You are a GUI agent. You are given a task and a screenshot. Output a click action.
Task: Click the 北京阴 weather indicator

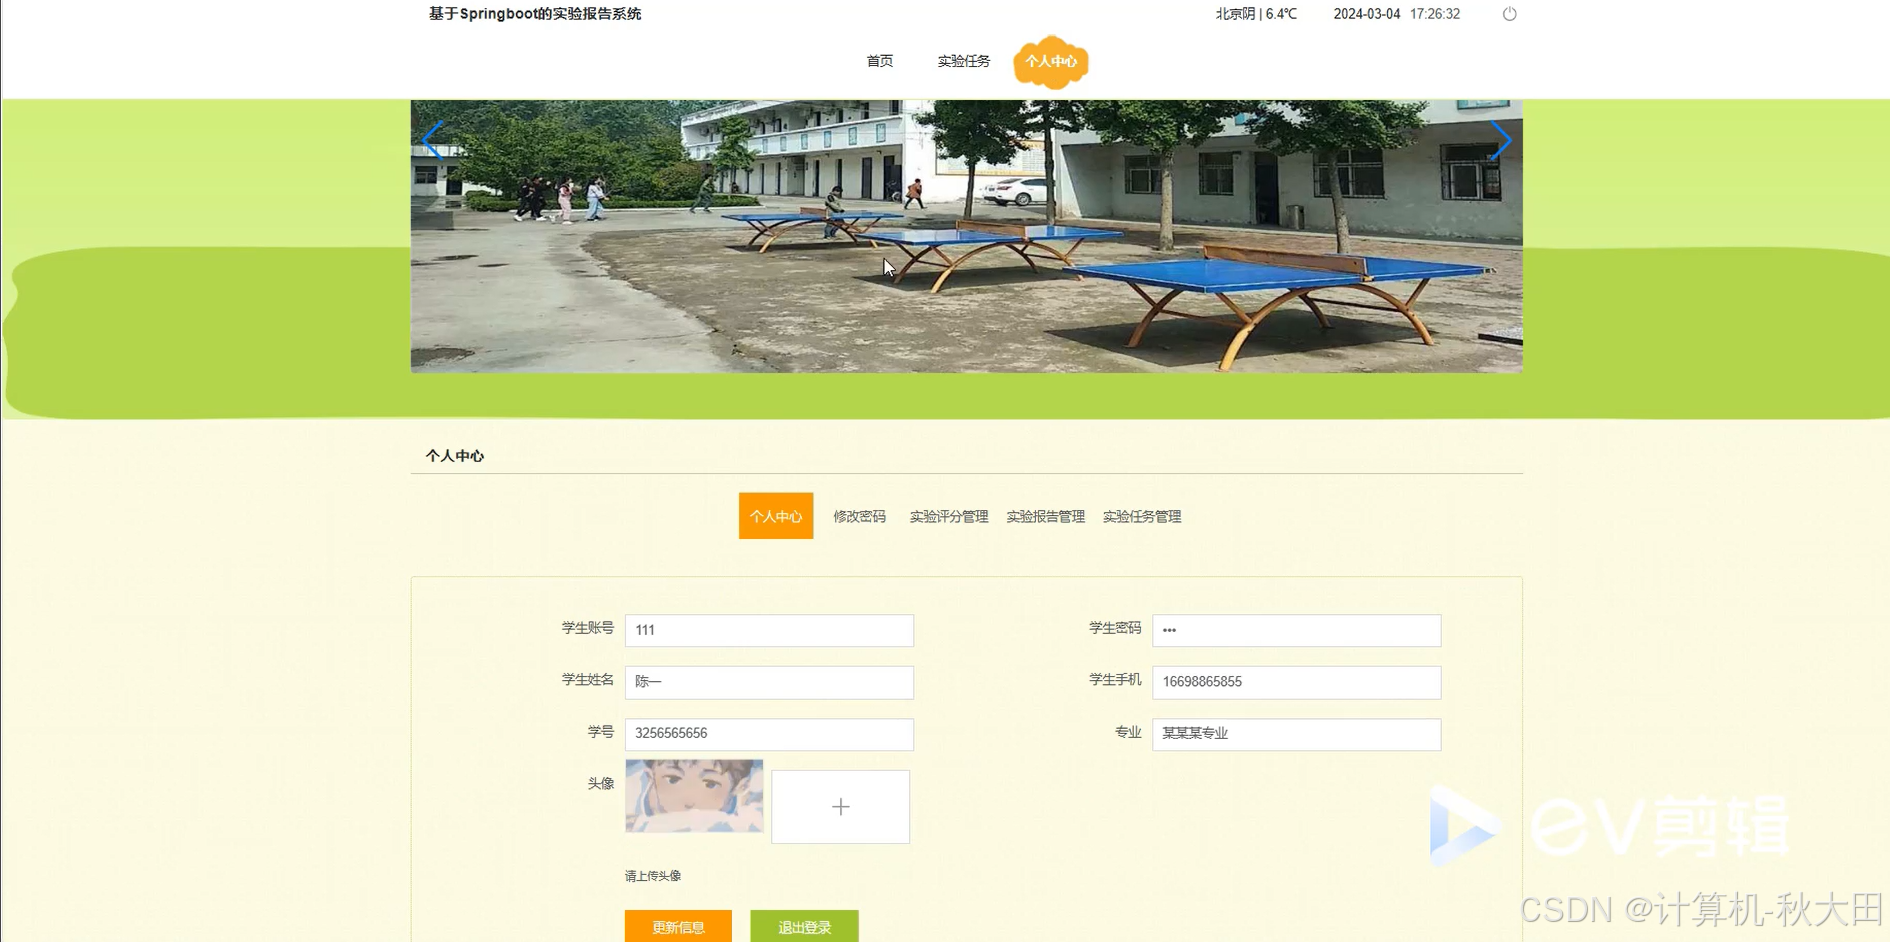[1234, 13]
